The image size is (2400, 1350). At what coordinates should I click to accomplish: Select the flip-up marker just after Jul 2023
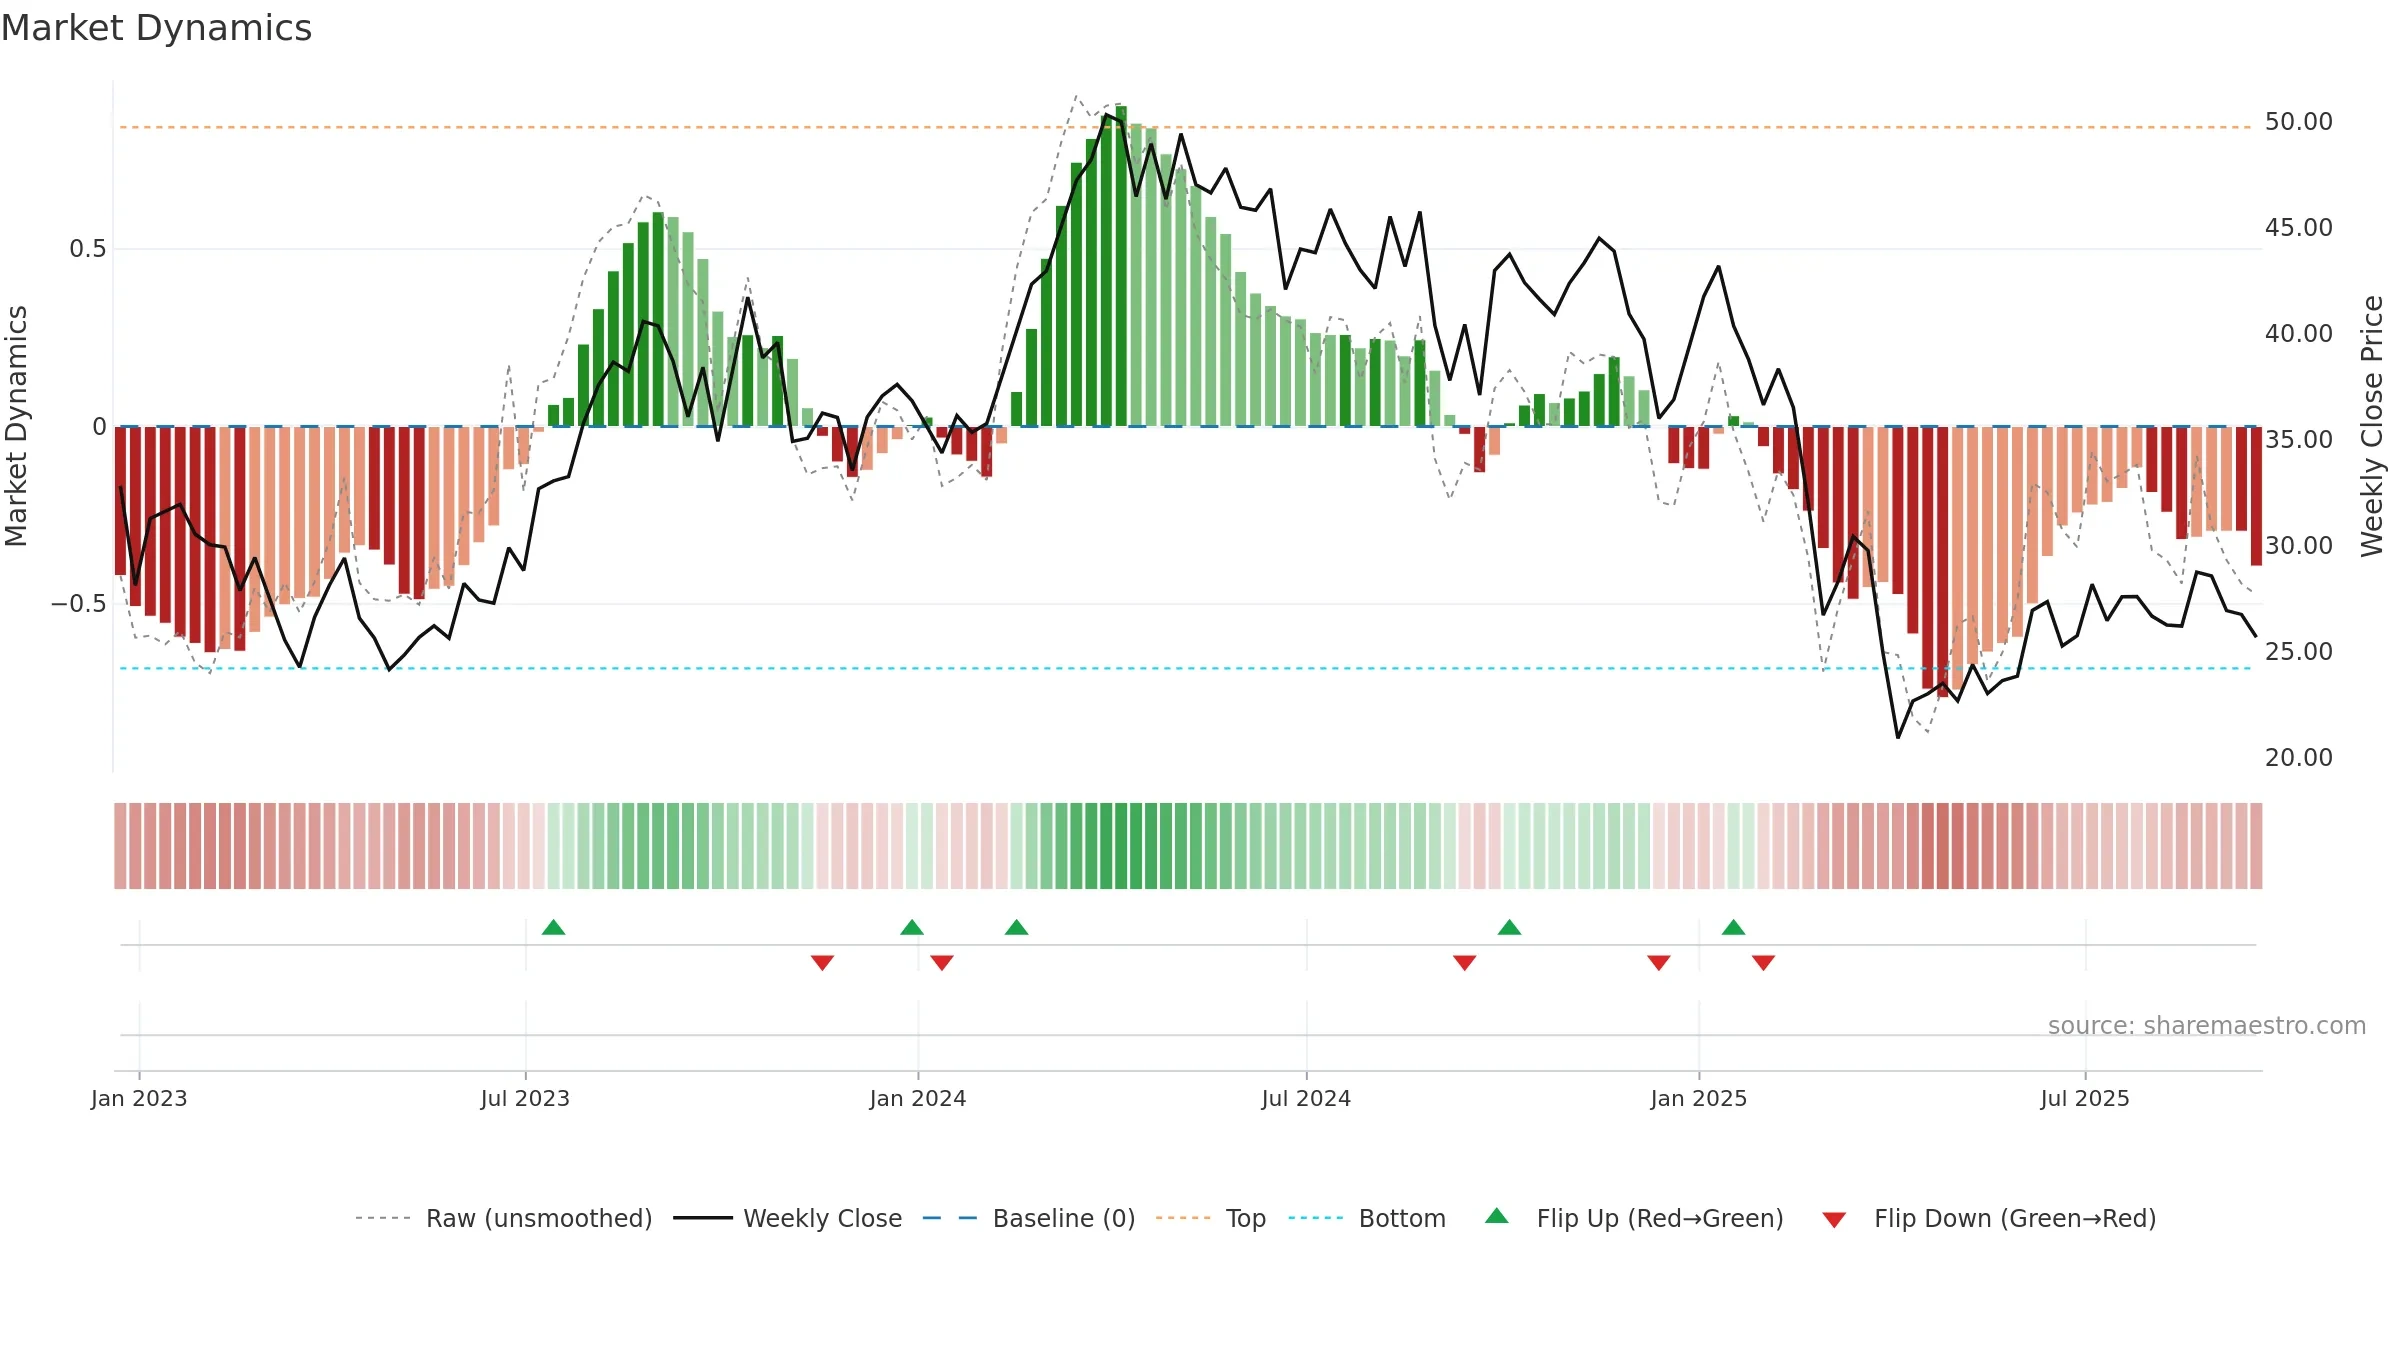pos(553,927)
